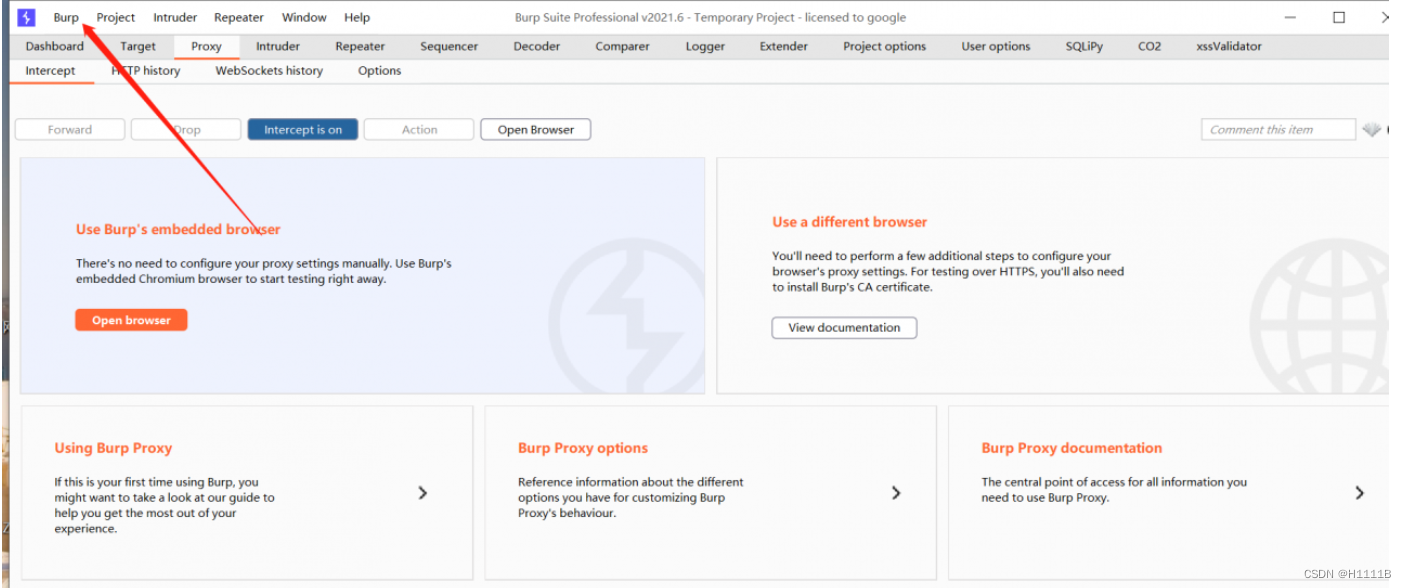Image resolution: width=1406 pixels, height=588 pixels.
Task: Switch to the Dashboard tab
Action: point(55,46)
